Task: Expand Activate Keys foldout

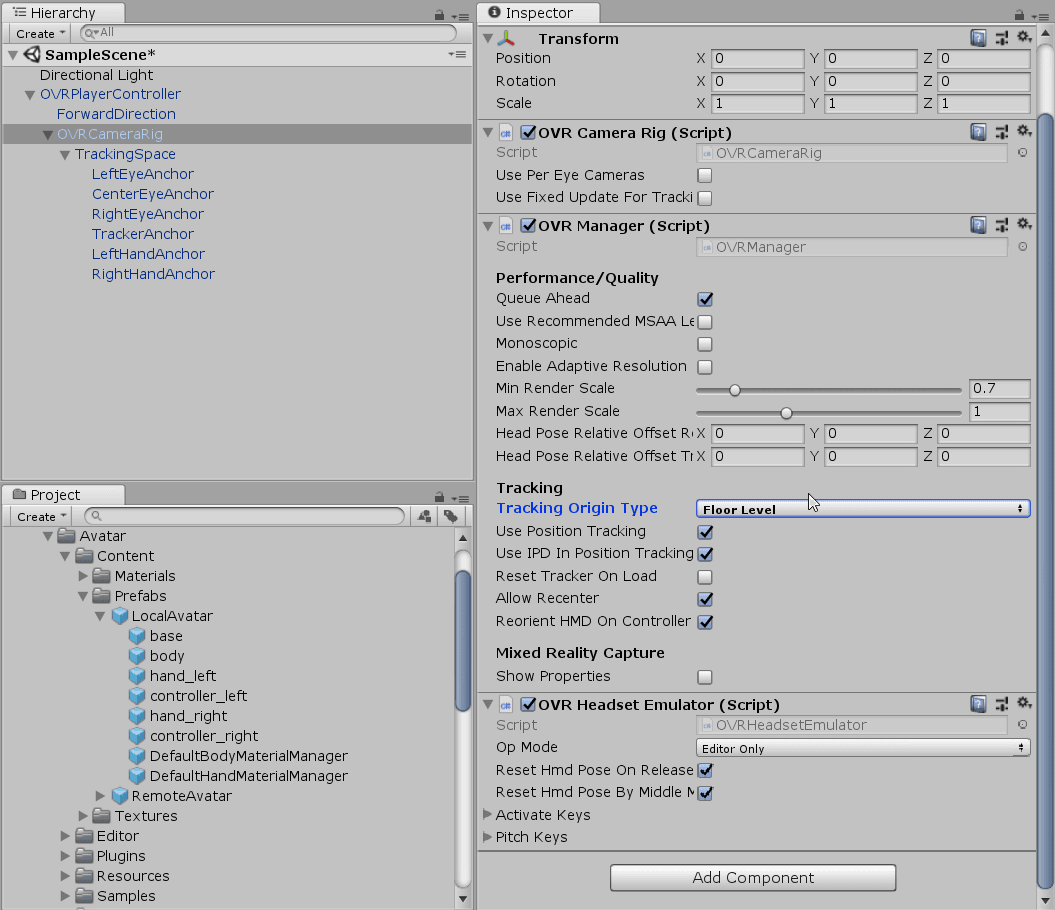Action: tap(488, 814)
